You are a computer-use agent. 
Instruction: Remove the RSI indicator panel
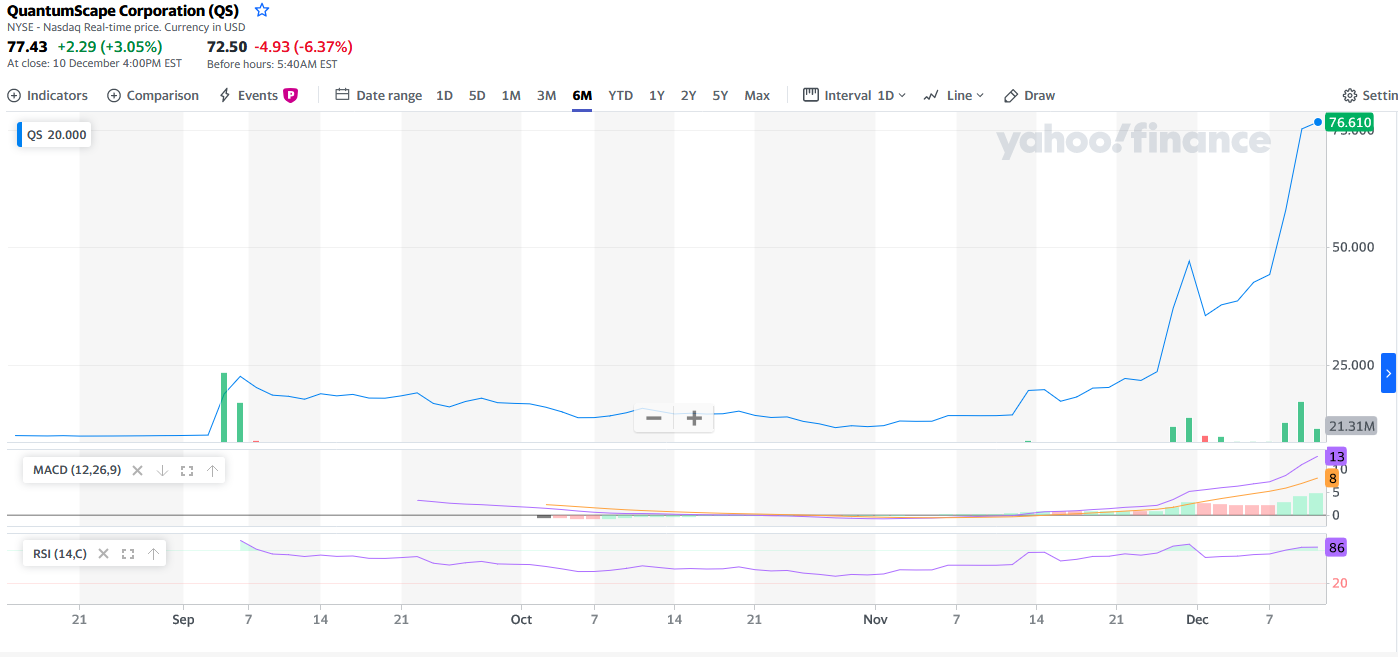103,553
